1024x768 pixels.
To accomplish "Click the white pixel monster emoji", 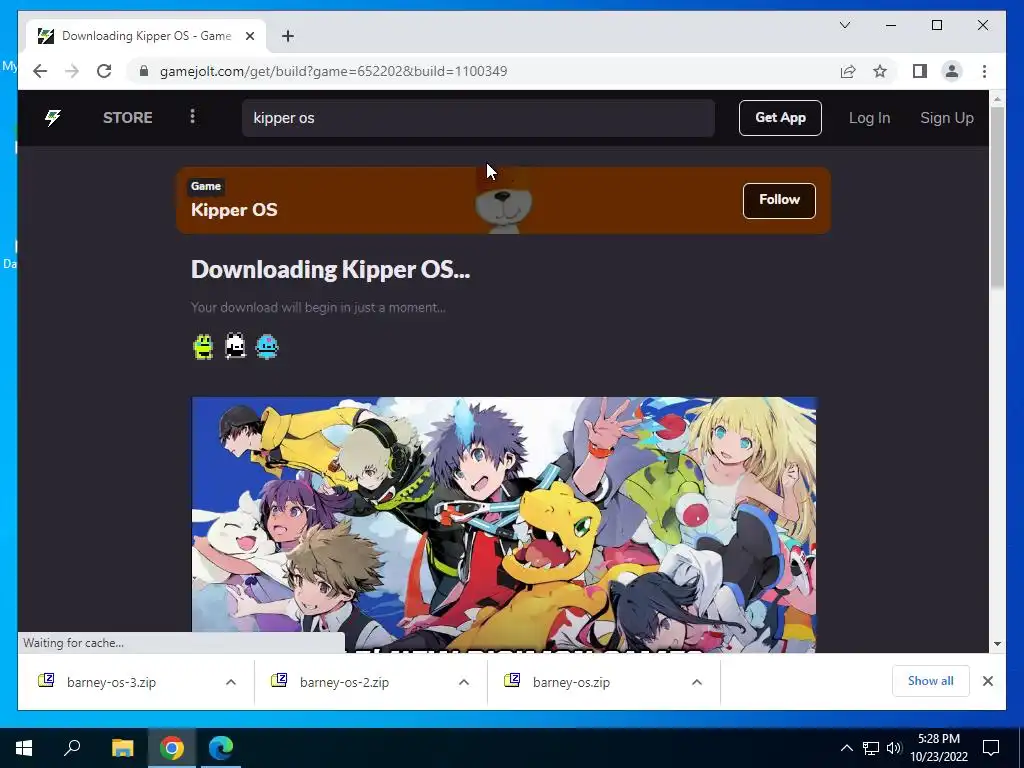I will coord(235,346).
